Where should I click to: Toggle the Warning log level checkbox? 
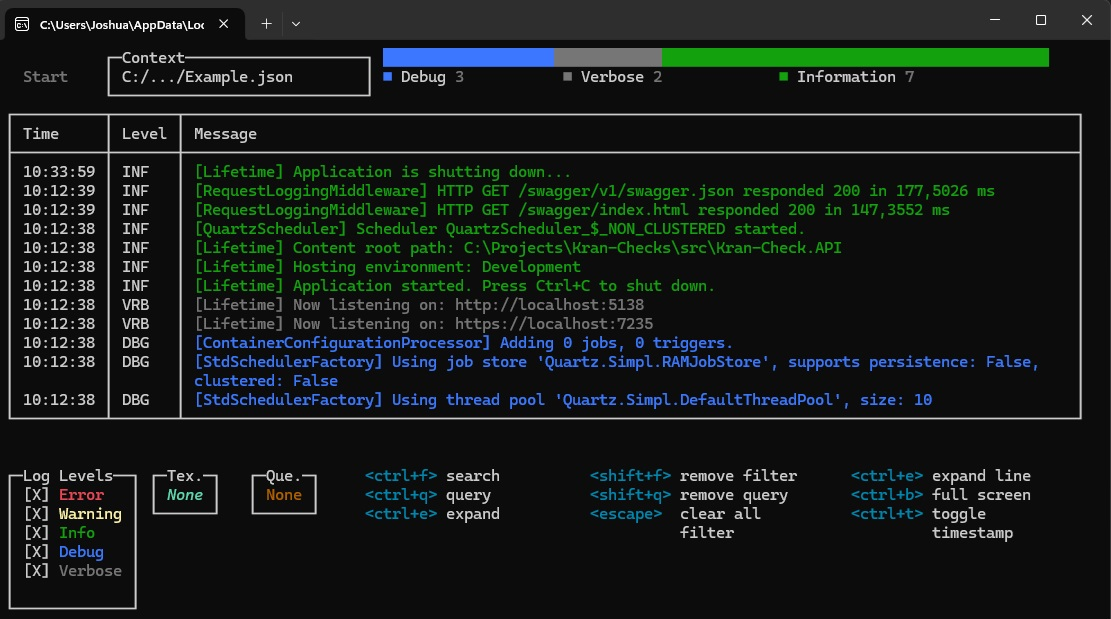pyautogui.click(x=36, y=514)
